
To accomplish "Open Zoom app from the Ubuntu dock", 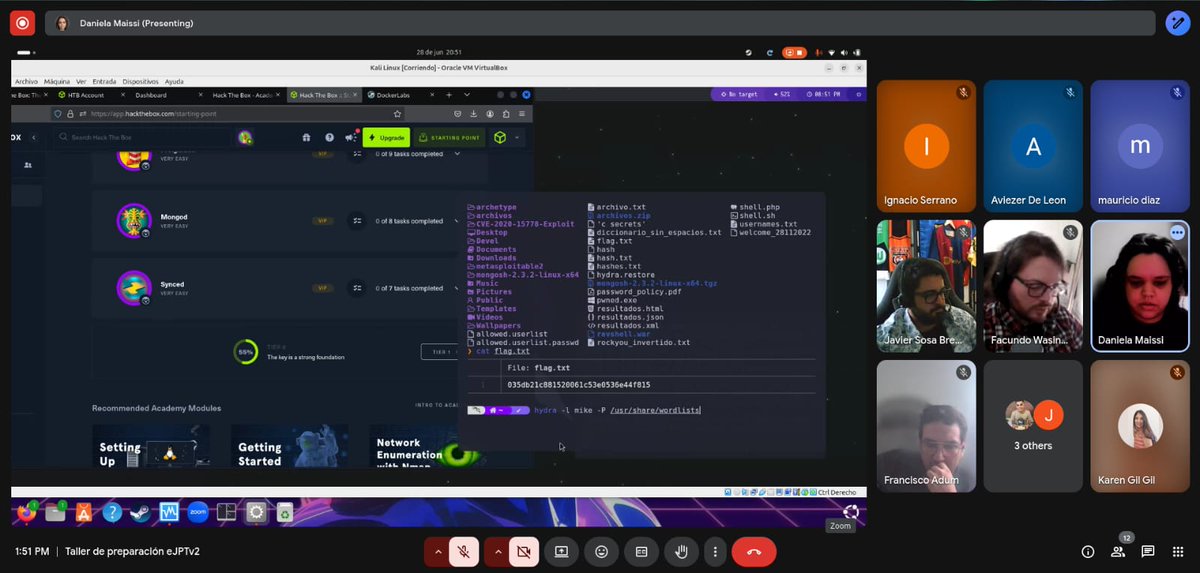I will (x=198, y=512).
